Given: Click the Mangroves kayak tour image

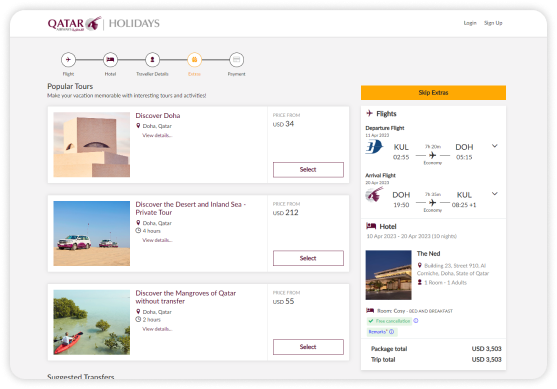Looking at the screenshot, I should (x=92, y=322).
